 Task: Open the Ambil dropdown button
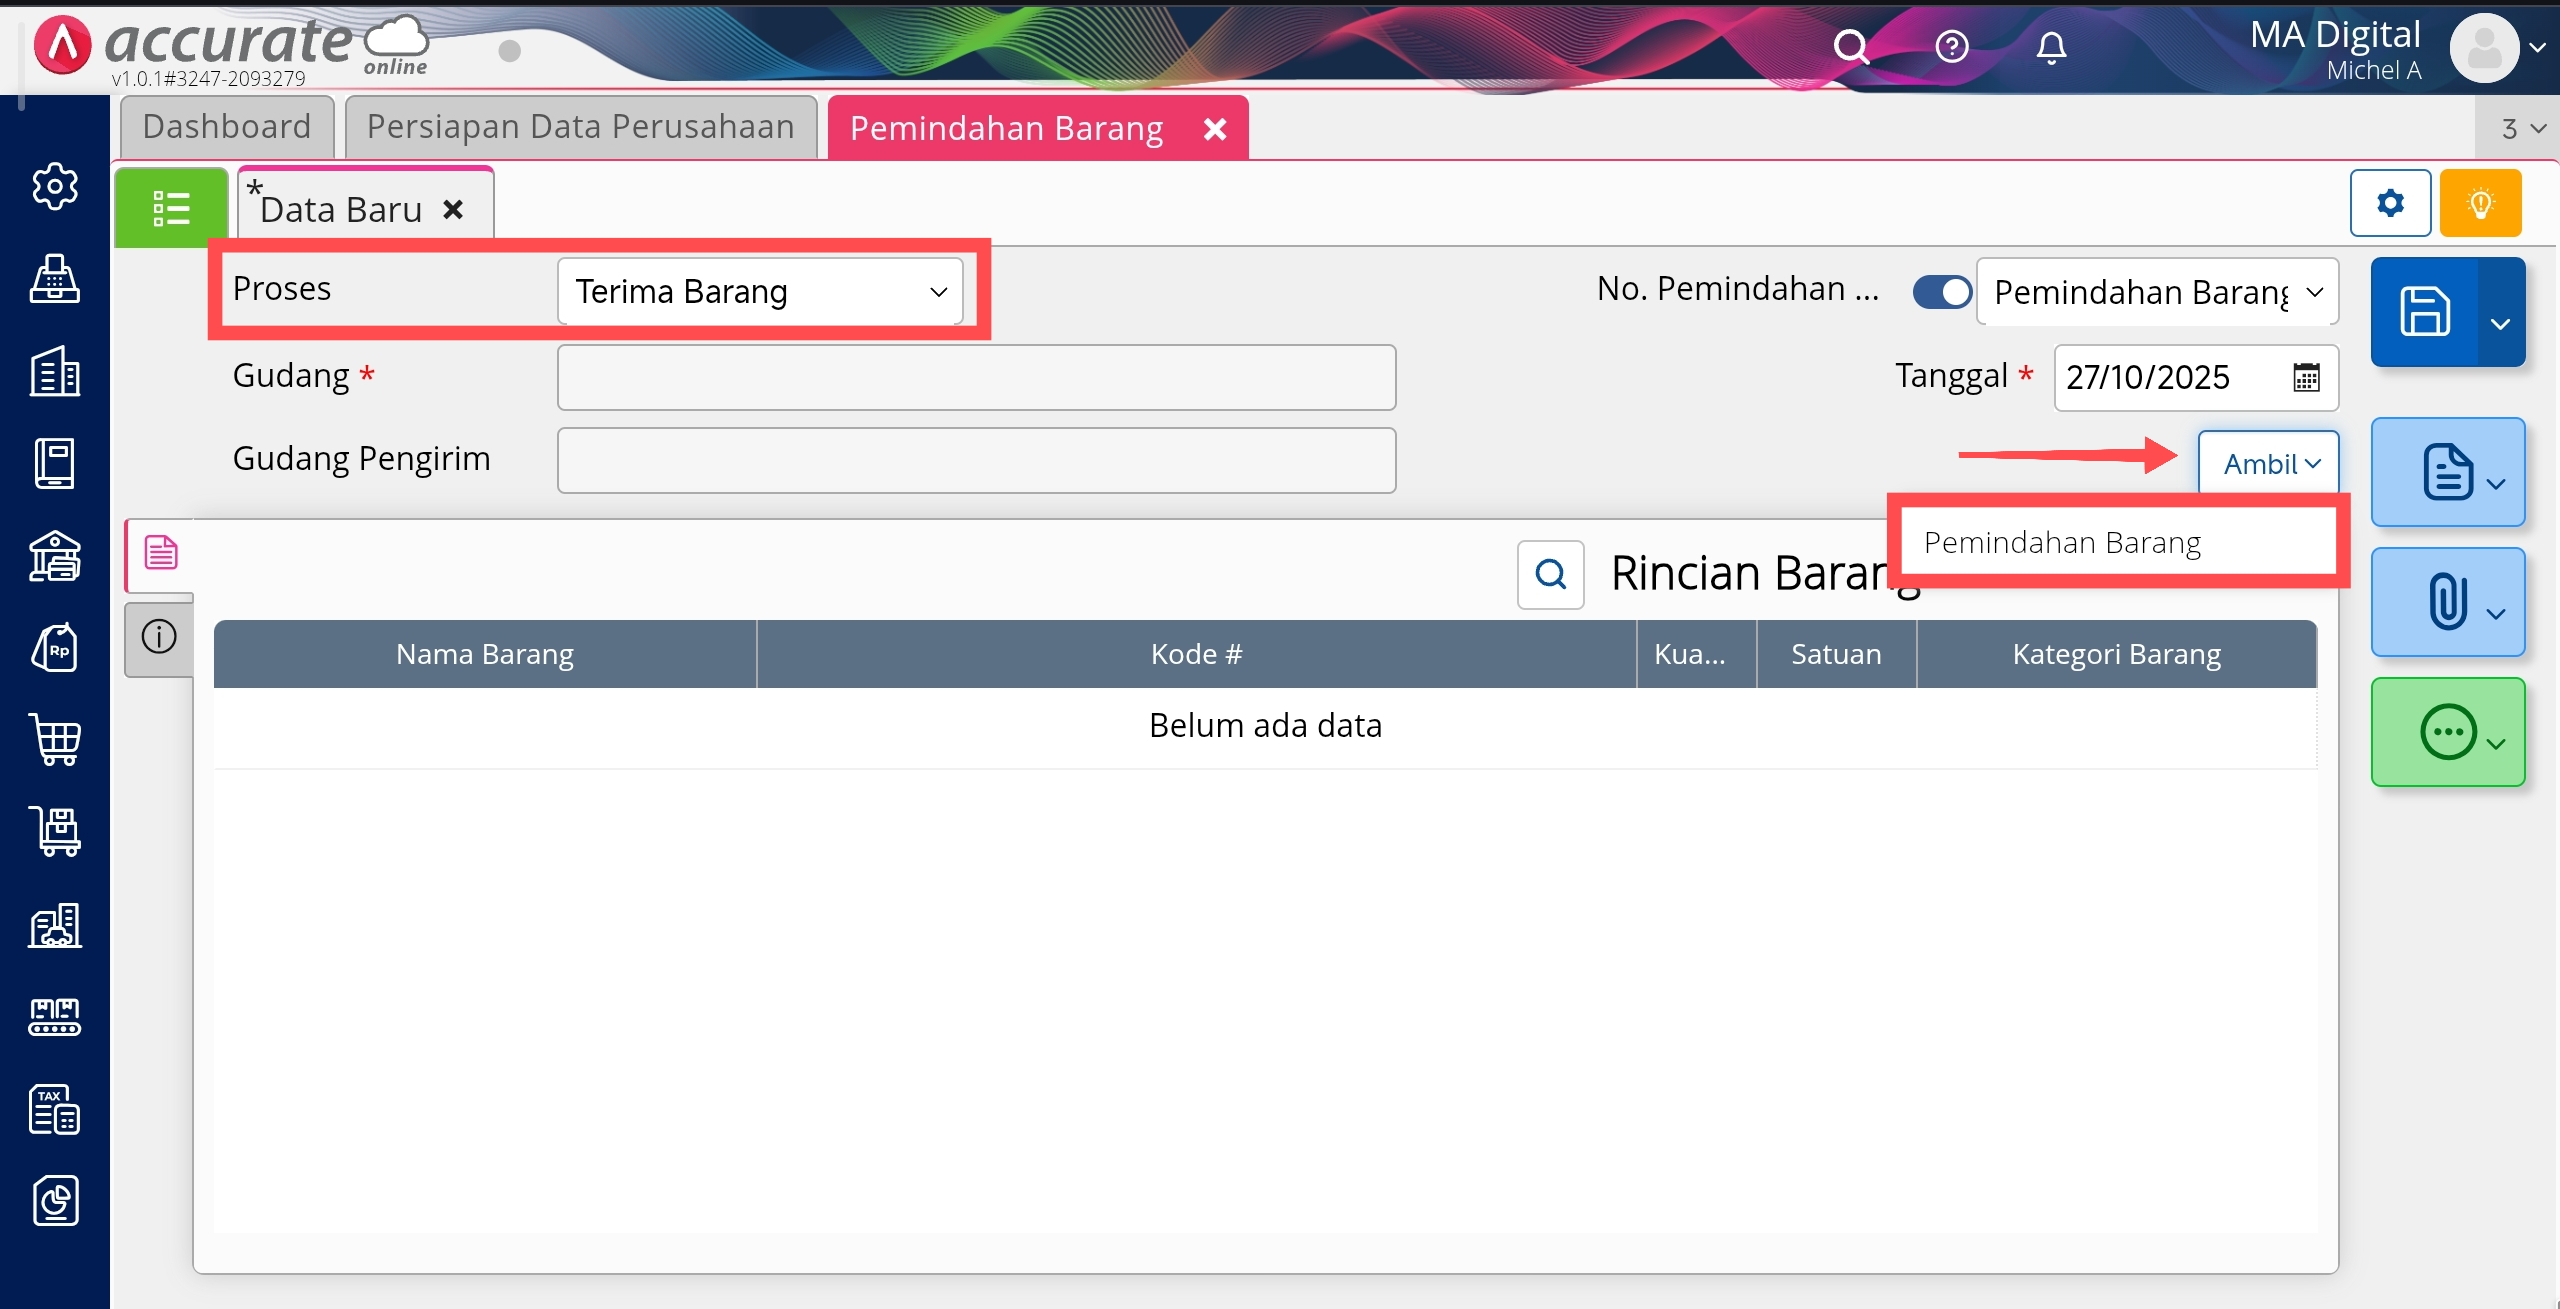2268,464
